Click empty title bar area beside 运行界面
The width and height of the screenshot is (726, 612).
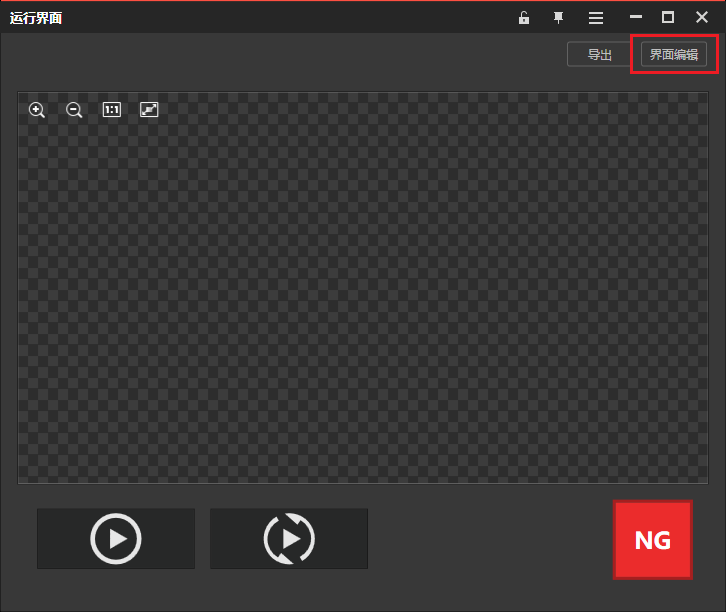pyautogui.click(x=280, y=18)
